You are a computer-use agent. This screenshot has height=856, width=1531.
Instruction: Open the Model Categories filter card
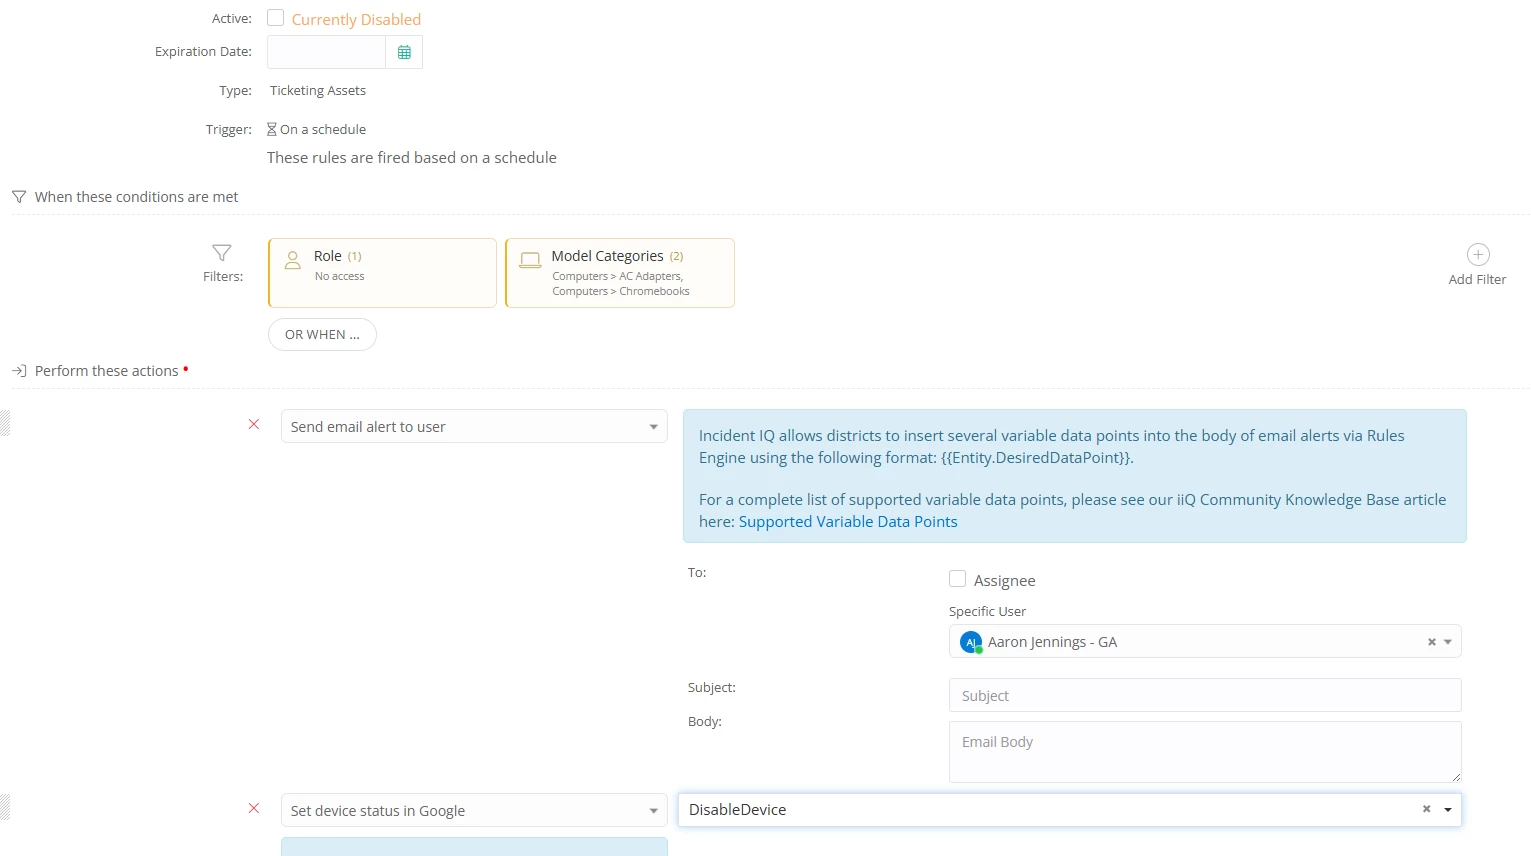point(620,273)
